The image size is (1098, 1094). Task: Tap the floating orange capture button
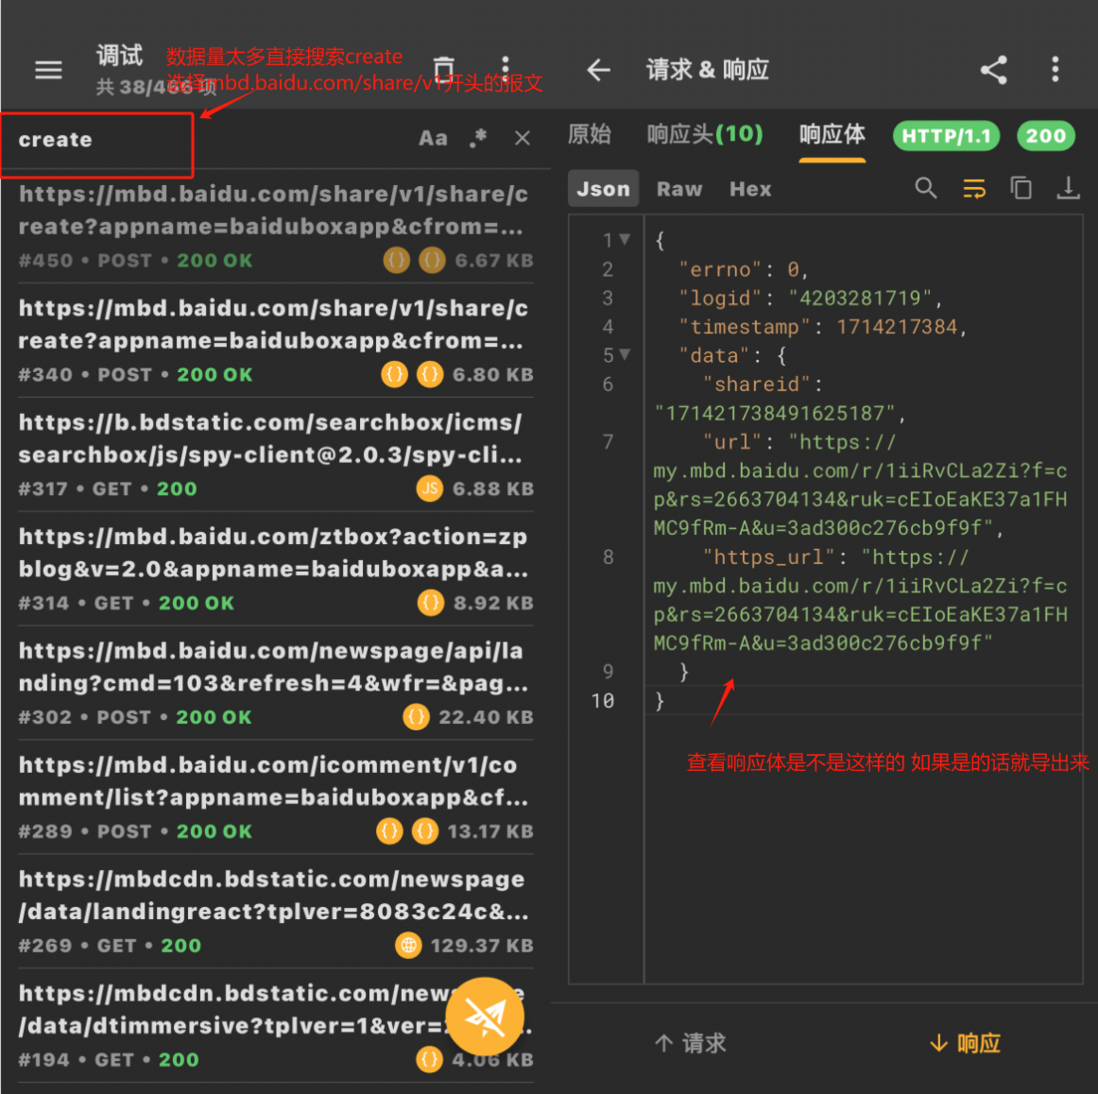click(x=485, y=1016)
